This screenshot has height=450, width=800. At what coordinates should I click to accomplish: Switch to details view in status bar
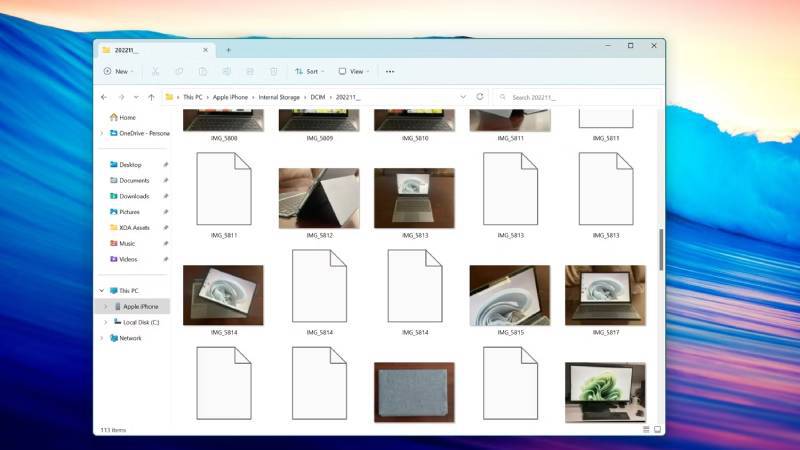tap(645, 429)
